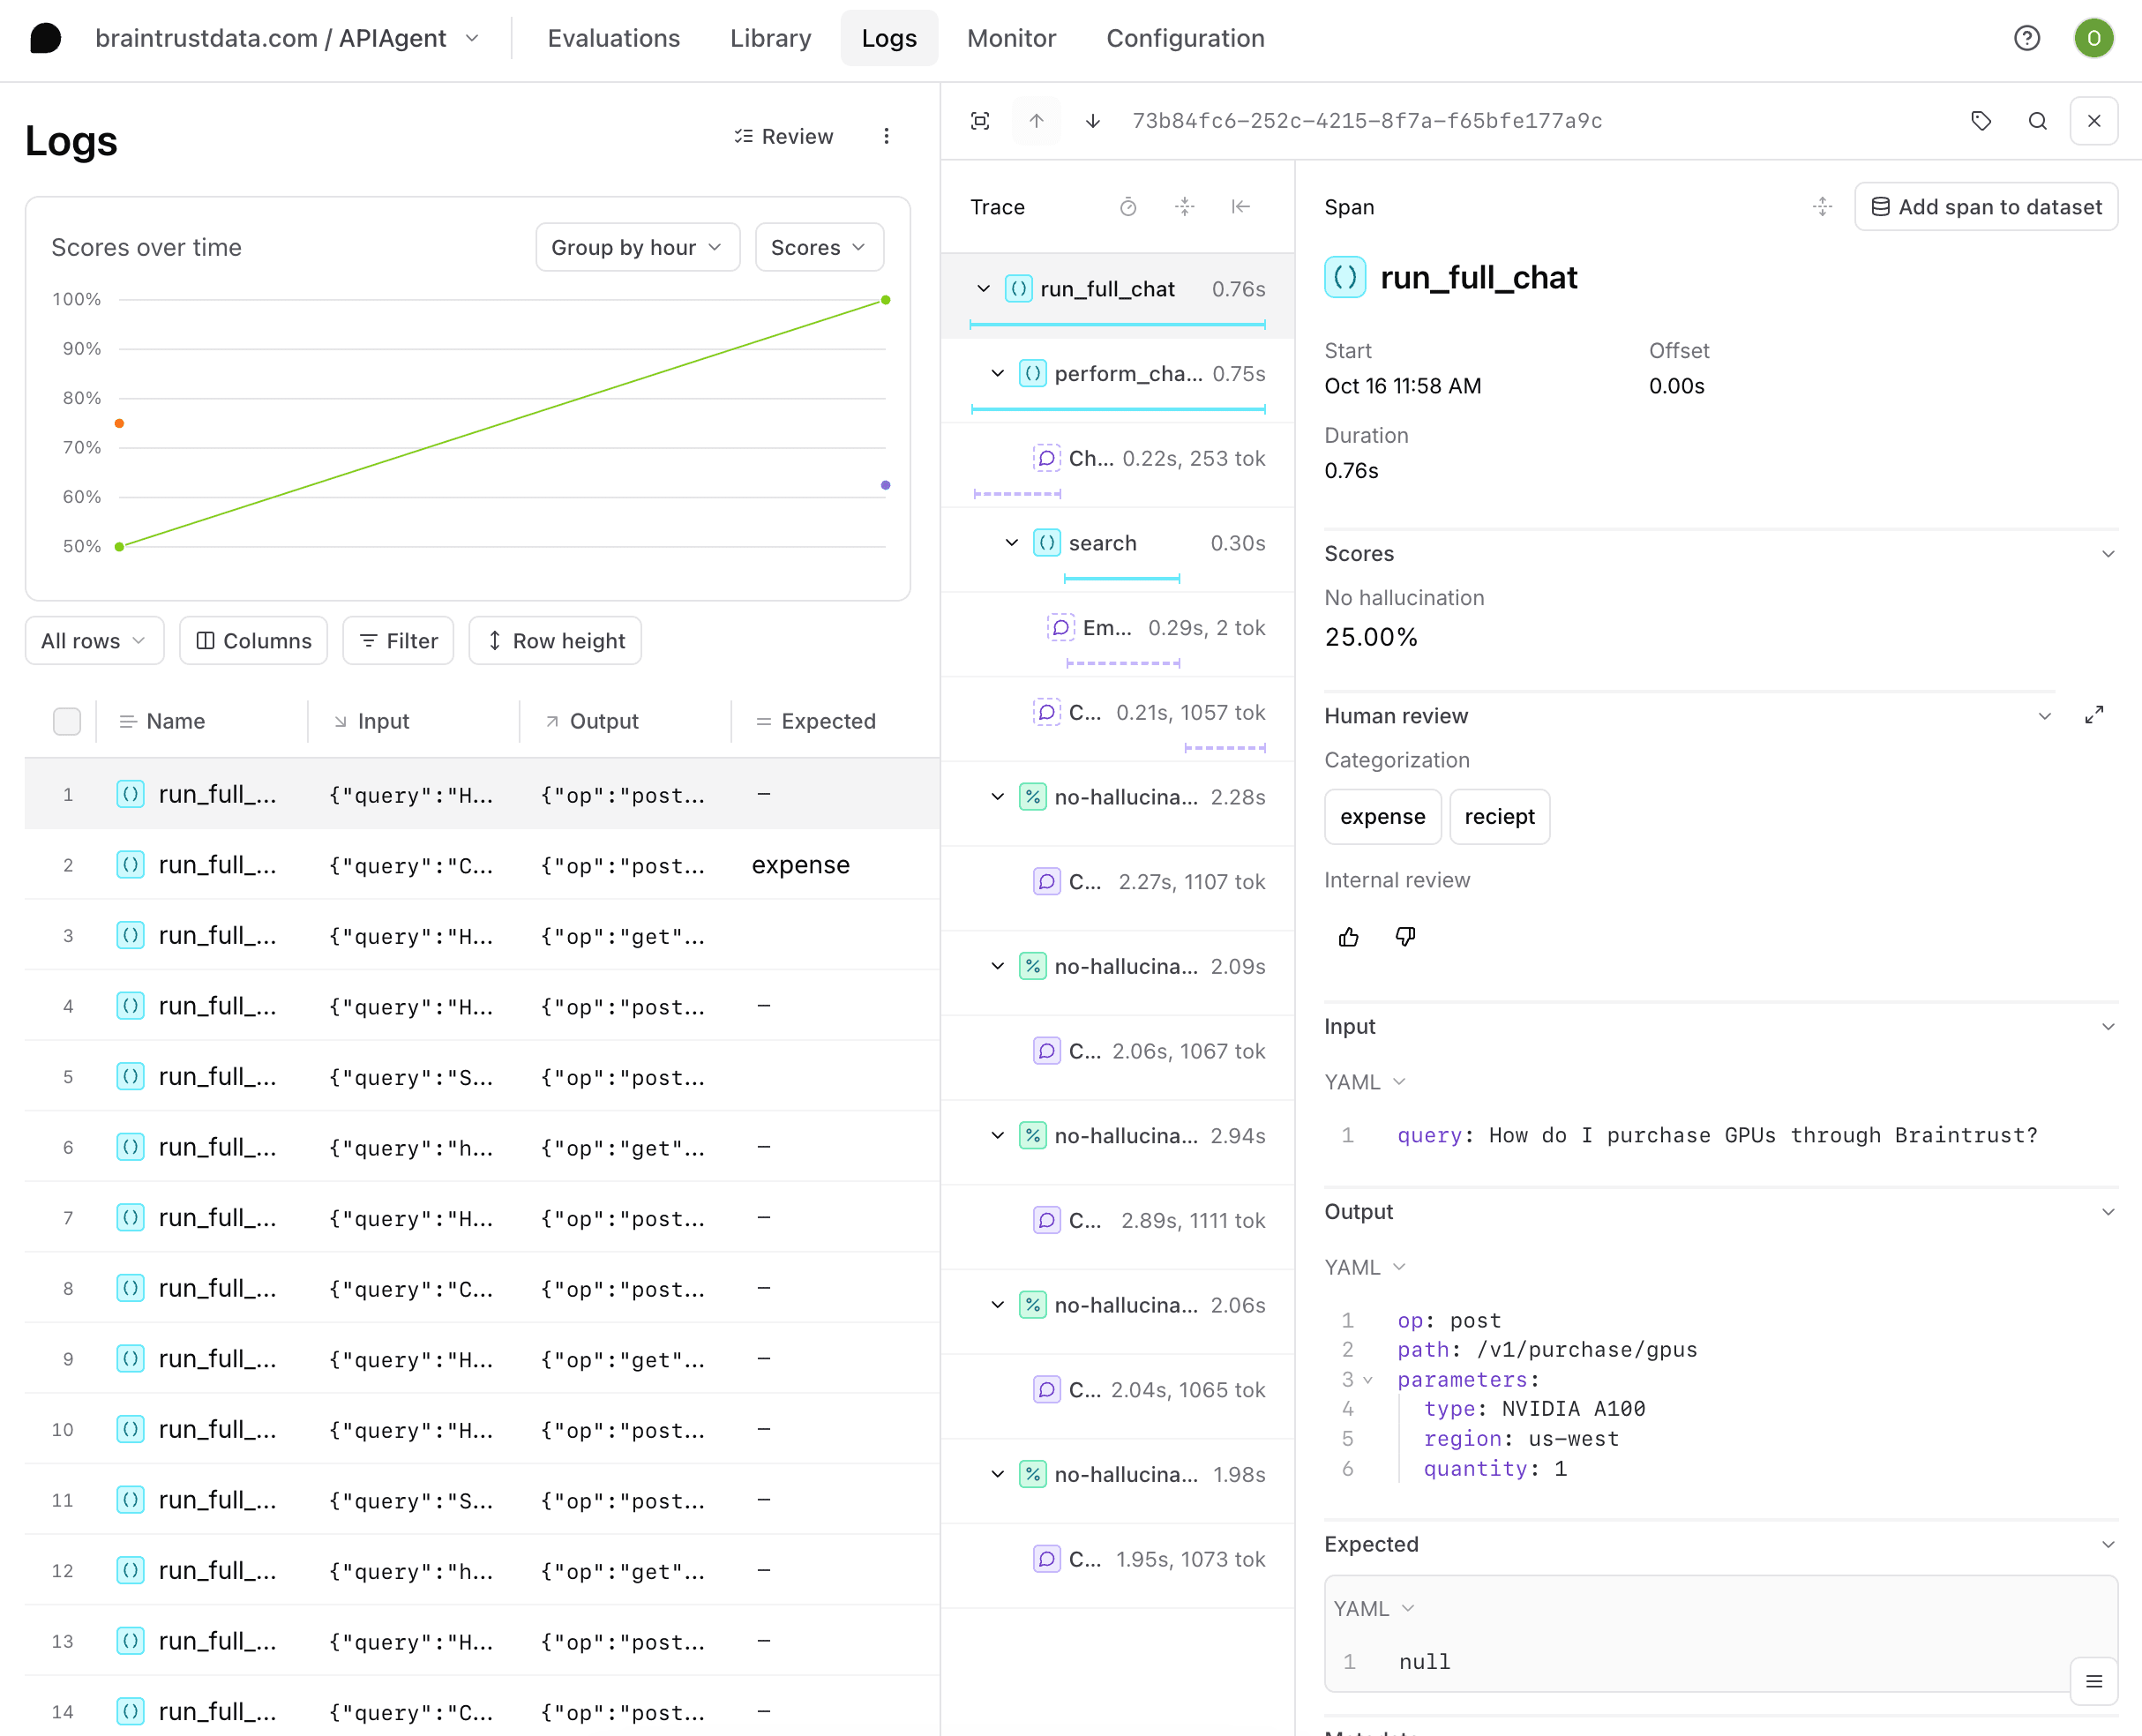Image resolution: width=2142 pixels, height=1736 pixels.
Task: Click the timer icon in Trace panel
Action: point(1128,207)
